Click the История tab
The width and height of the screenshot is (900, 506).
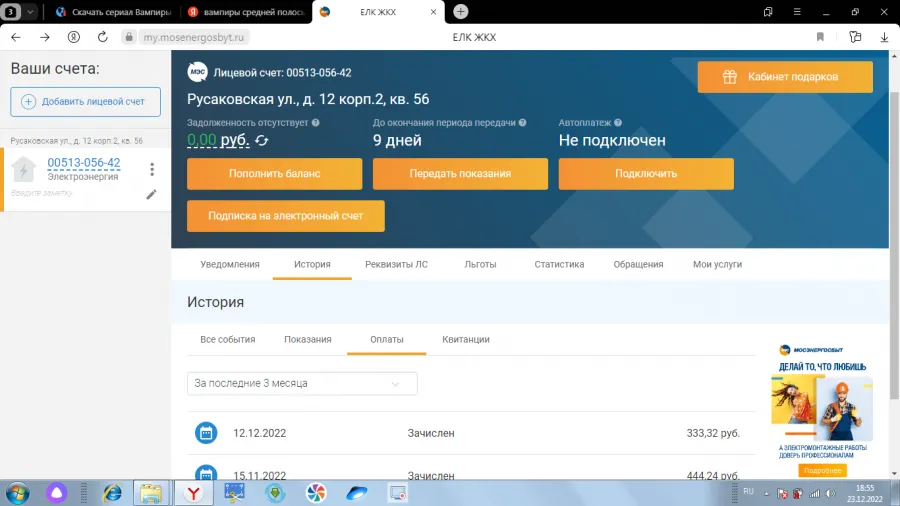tap(312, 264)
